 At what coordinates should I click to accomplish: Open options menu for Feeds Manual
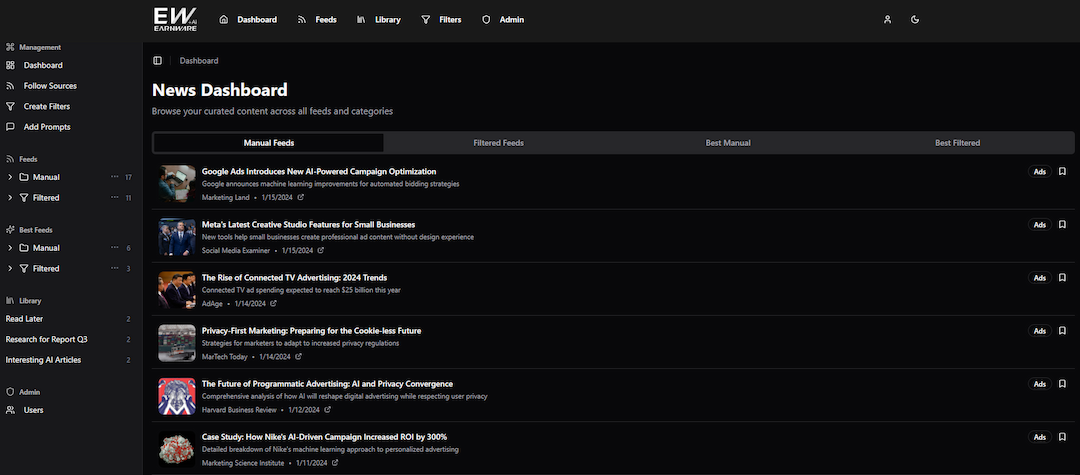tap(114, 177)
